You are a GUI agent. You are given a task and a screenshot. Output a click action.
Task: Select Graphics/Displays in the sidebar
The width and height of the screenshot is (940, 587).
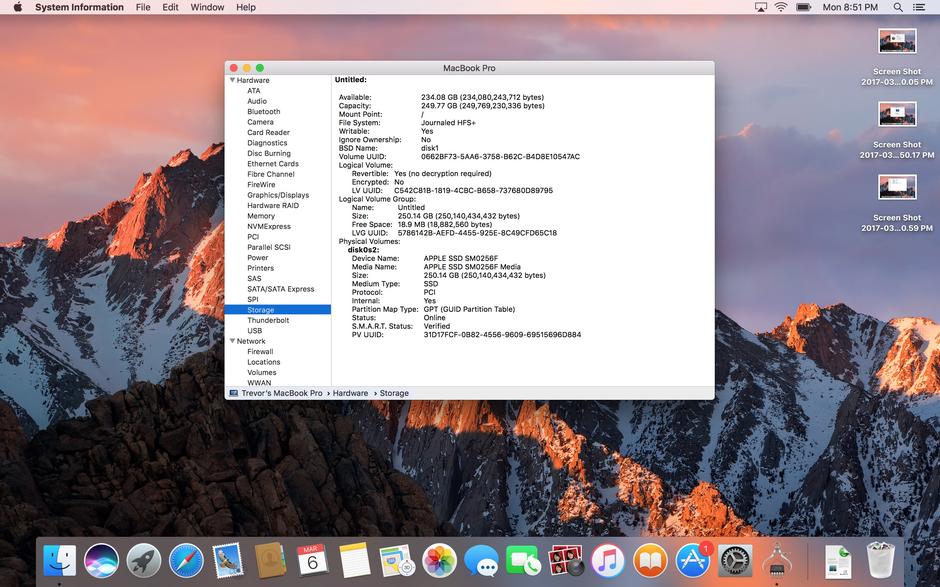278,195
